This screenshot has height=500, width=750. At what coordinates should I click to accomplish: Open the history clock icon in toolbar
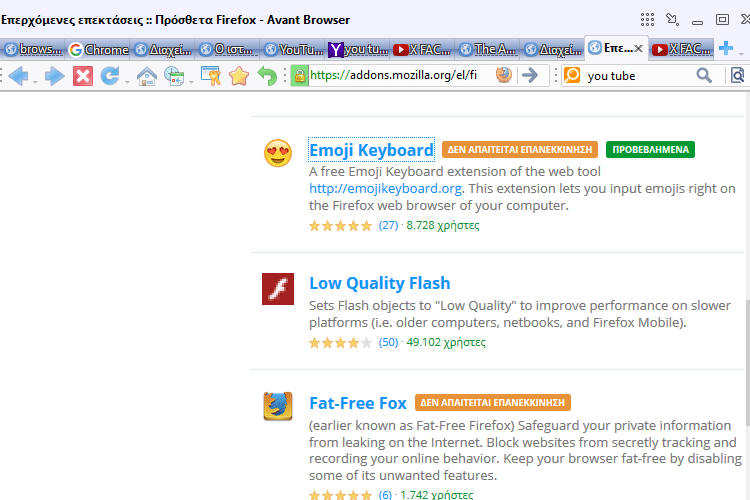tap(174, 76)
